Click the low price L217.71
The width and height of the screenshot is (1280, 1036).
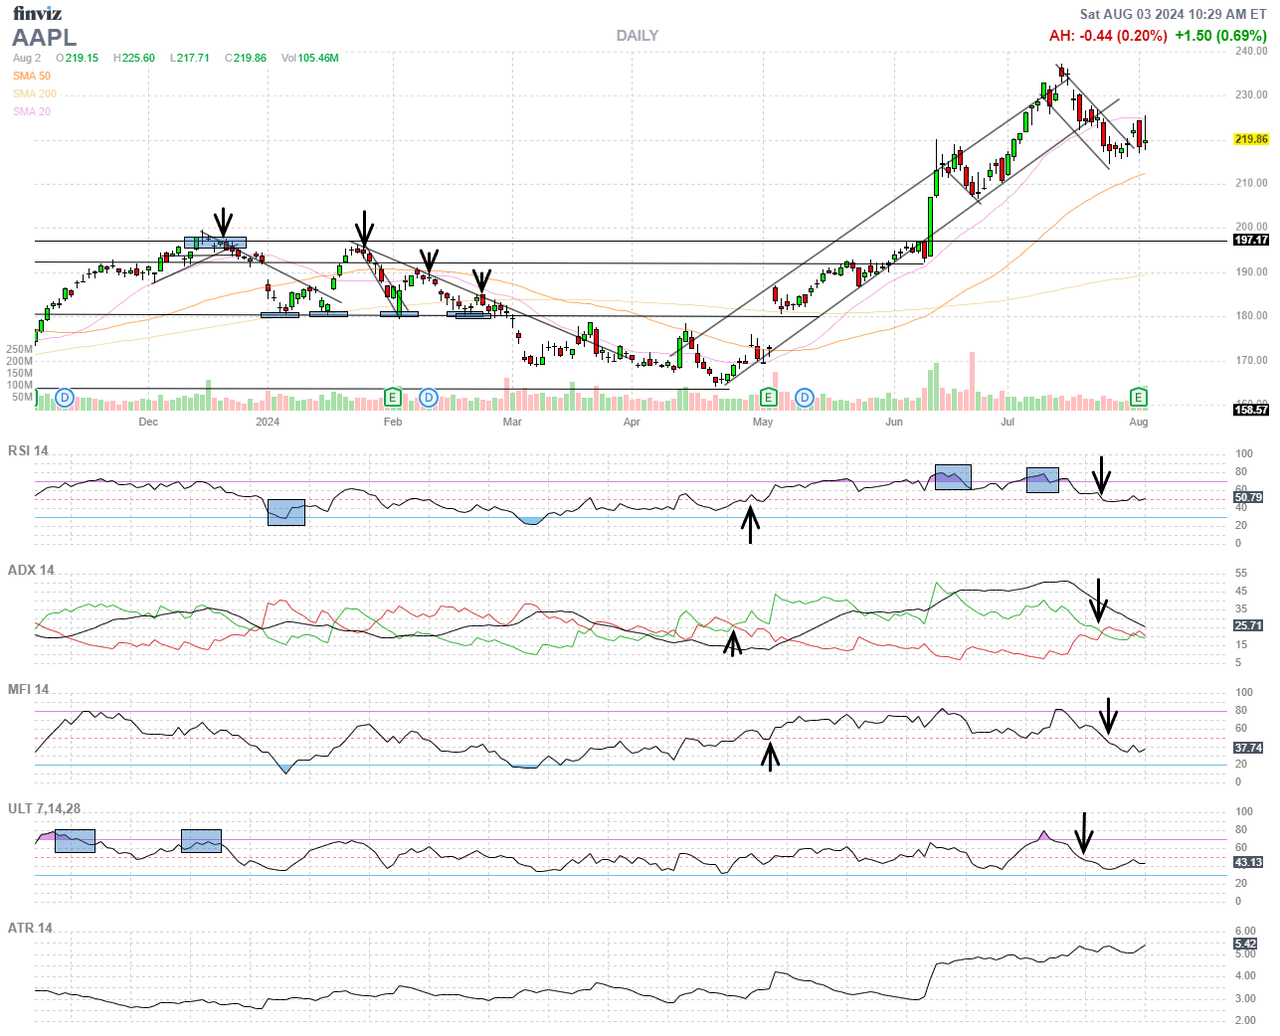click(x=190, y=58)
